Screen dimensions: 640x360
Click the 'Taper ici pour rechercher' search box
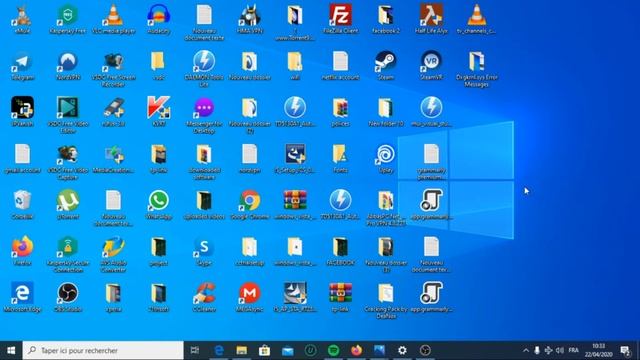[103, 350]
